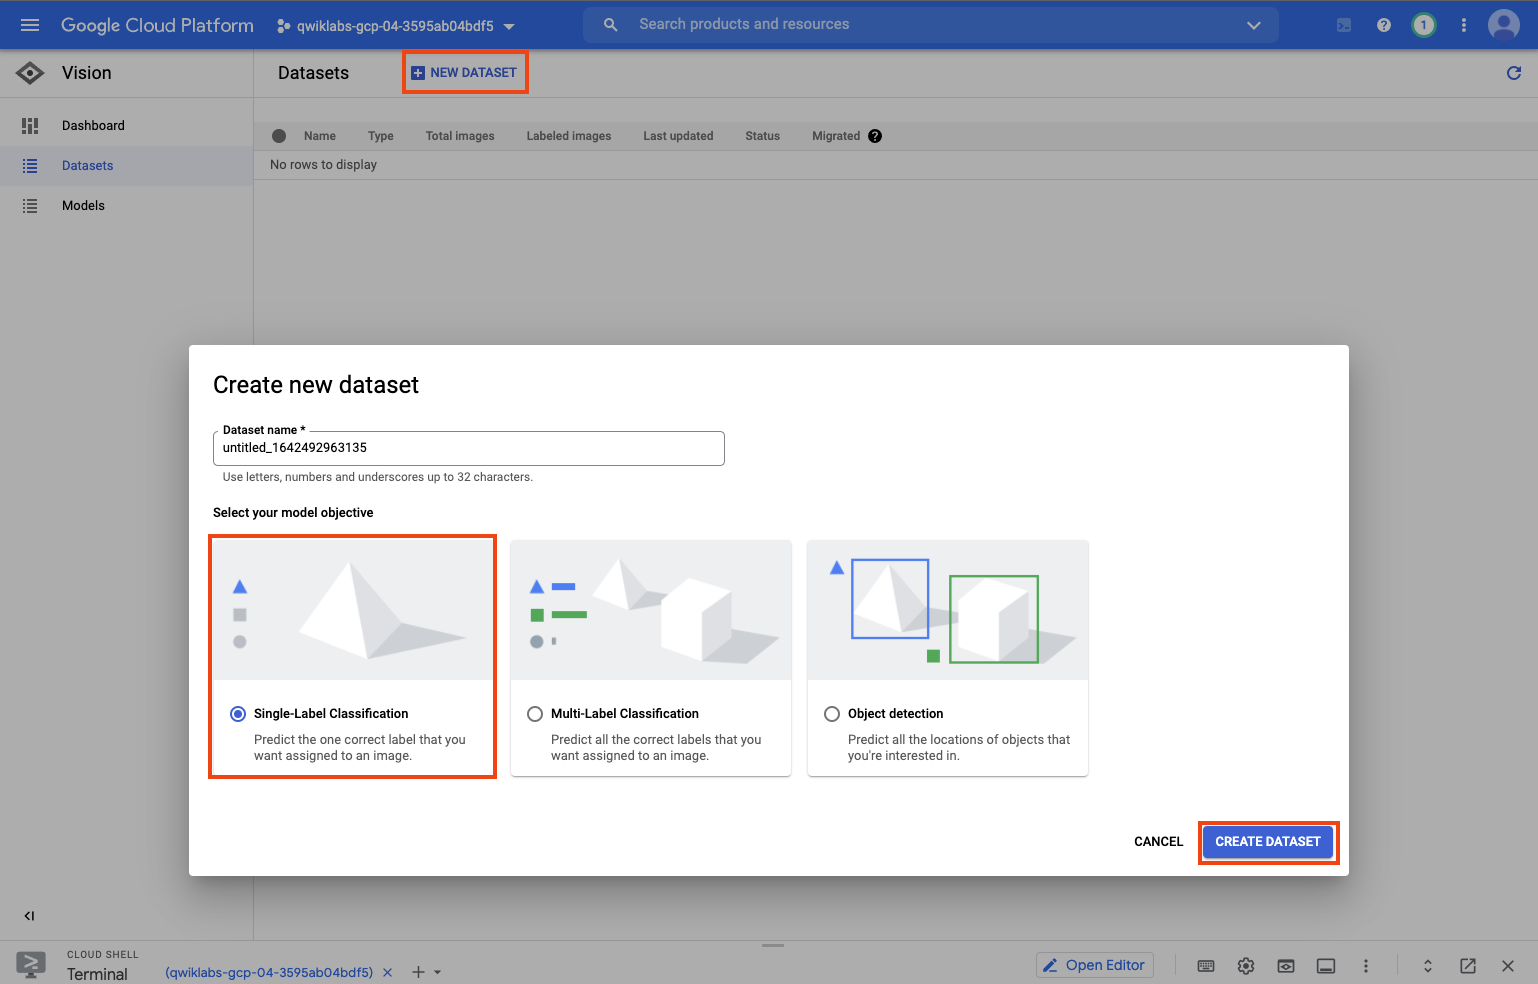1538x984 pixels.
Task: Close the qwiklabs terminal tab
Action: point(388,972)
